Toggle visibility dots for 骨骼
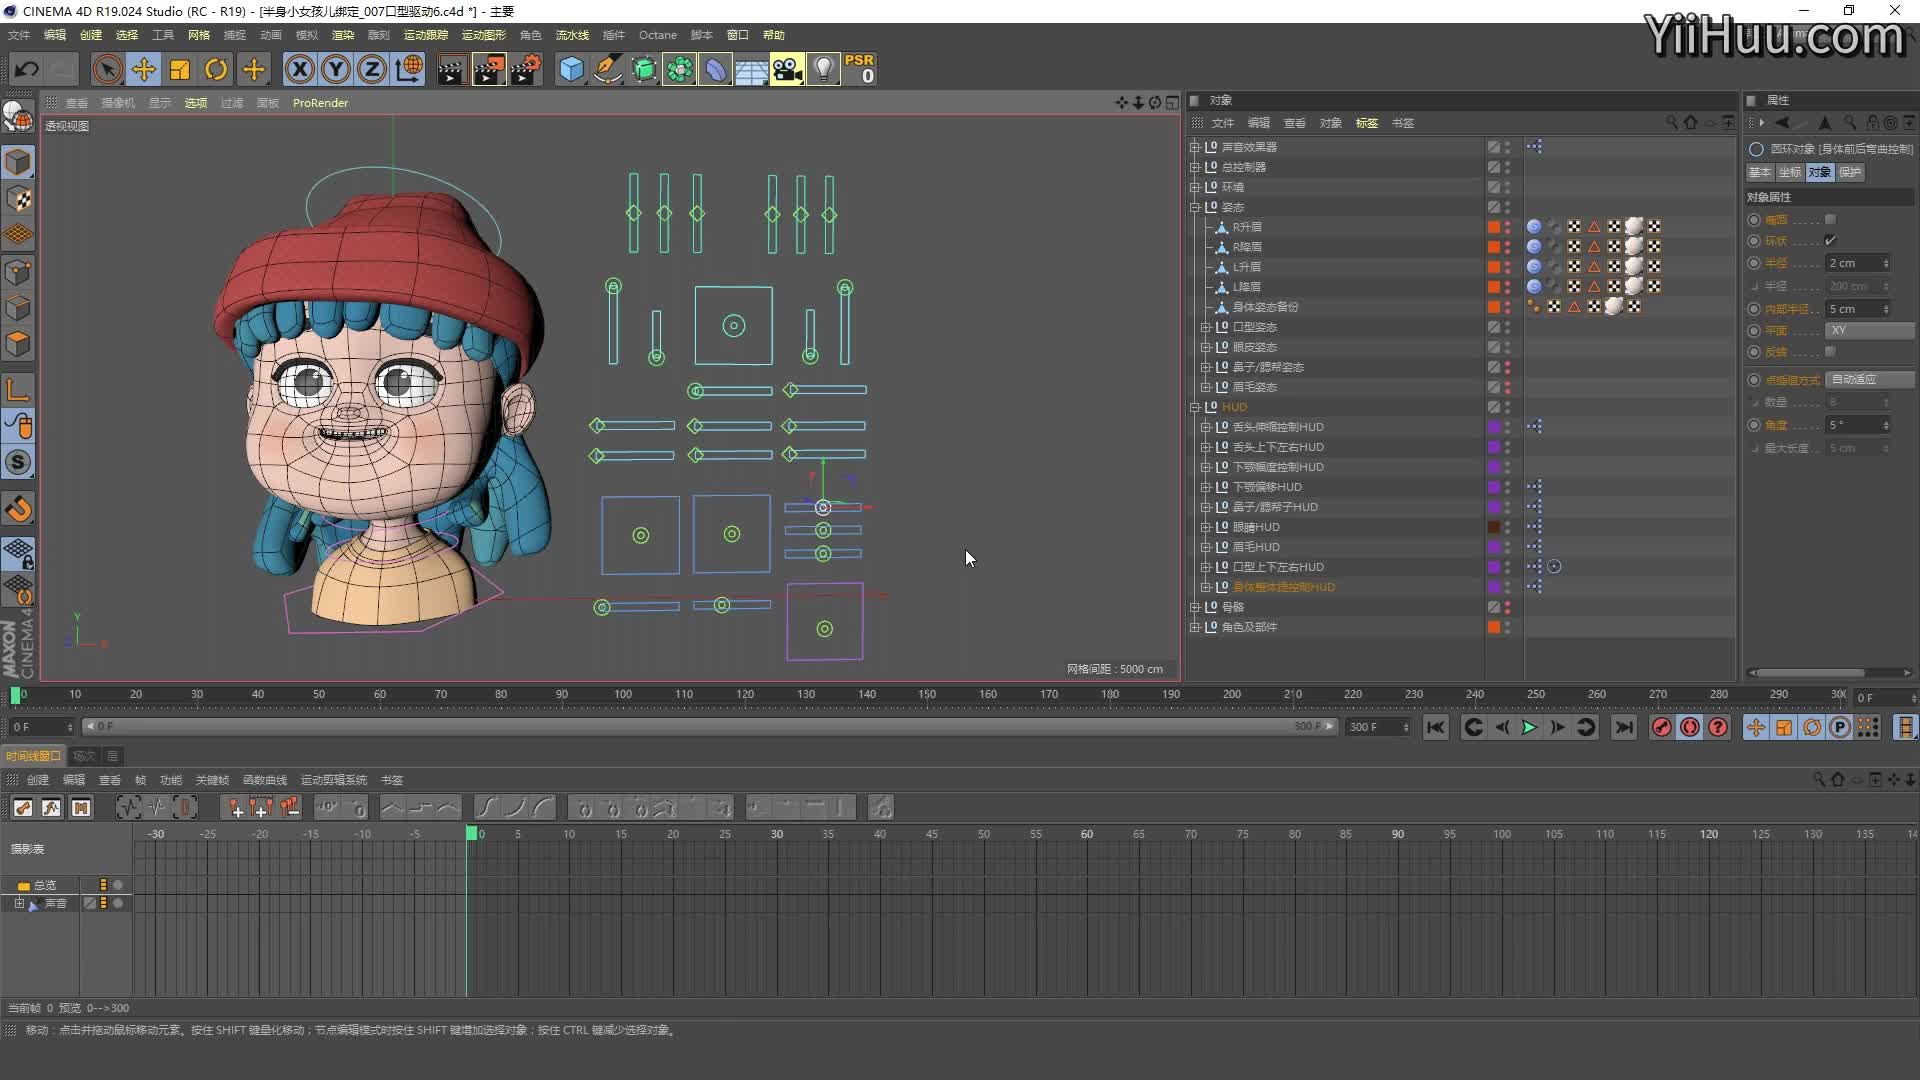Viewport: 1920px width, 1080px height. [x=1508, y=607]
